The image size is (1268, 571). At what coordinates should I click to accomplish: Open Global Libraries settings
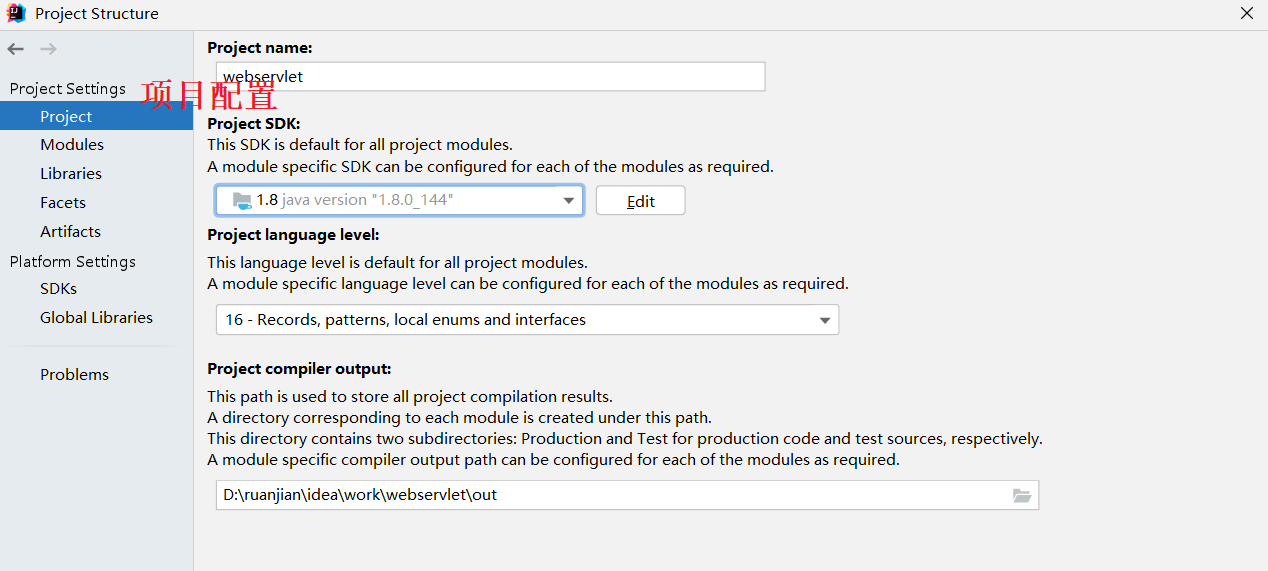coord(96,318)
